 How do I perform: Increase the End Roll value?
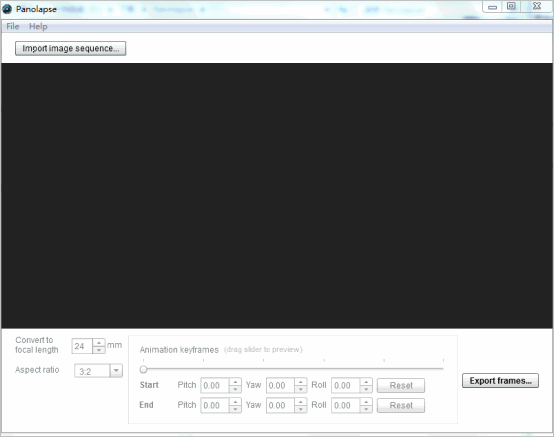pyautogui.click(x=366, y=402)
